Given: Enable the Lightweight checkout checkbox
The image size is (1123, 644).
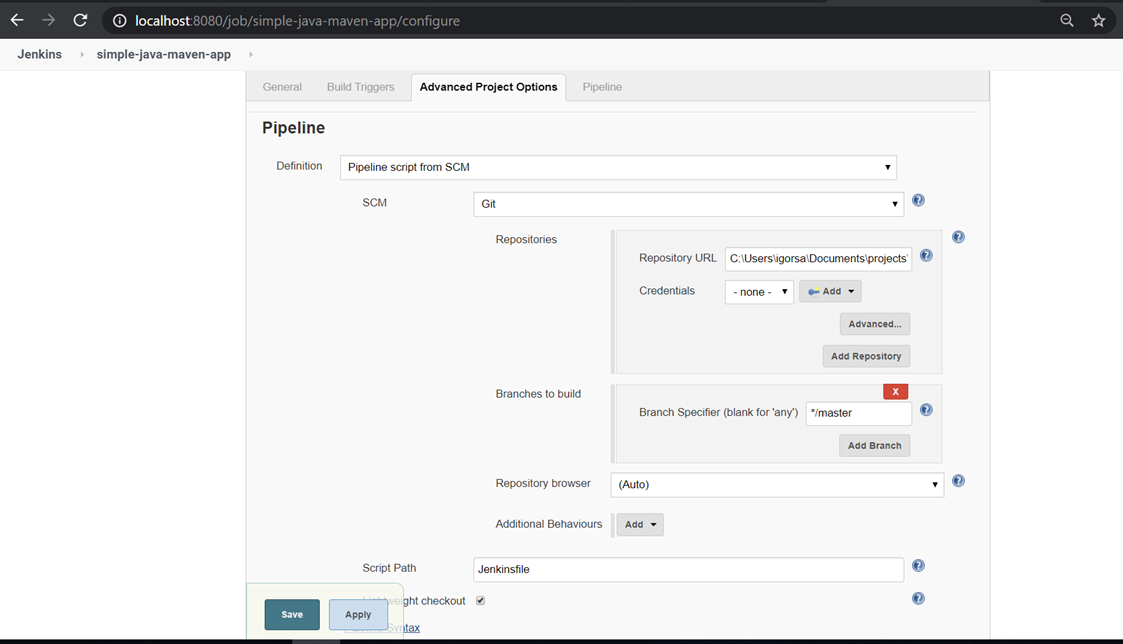Looking at the screenshot, I should click(x=480, y=600).
